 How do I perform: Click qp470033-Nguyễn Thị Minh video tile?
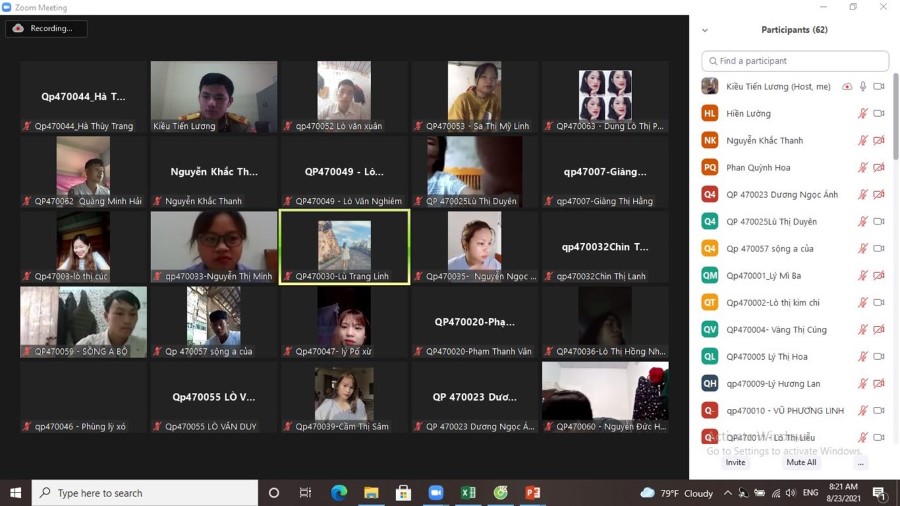(x=214, y=247)
